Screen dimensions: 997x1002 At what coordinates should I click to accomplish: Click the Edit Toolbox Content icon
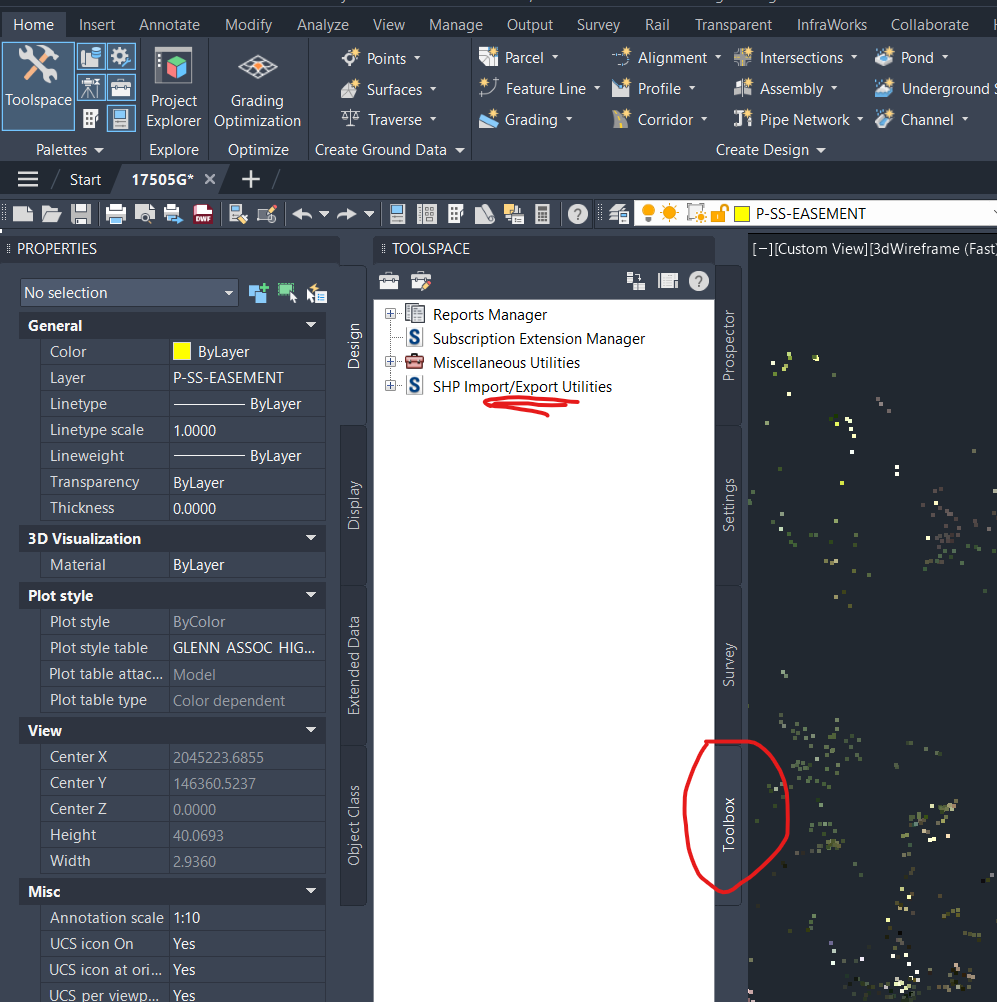(x=421, y=281)
